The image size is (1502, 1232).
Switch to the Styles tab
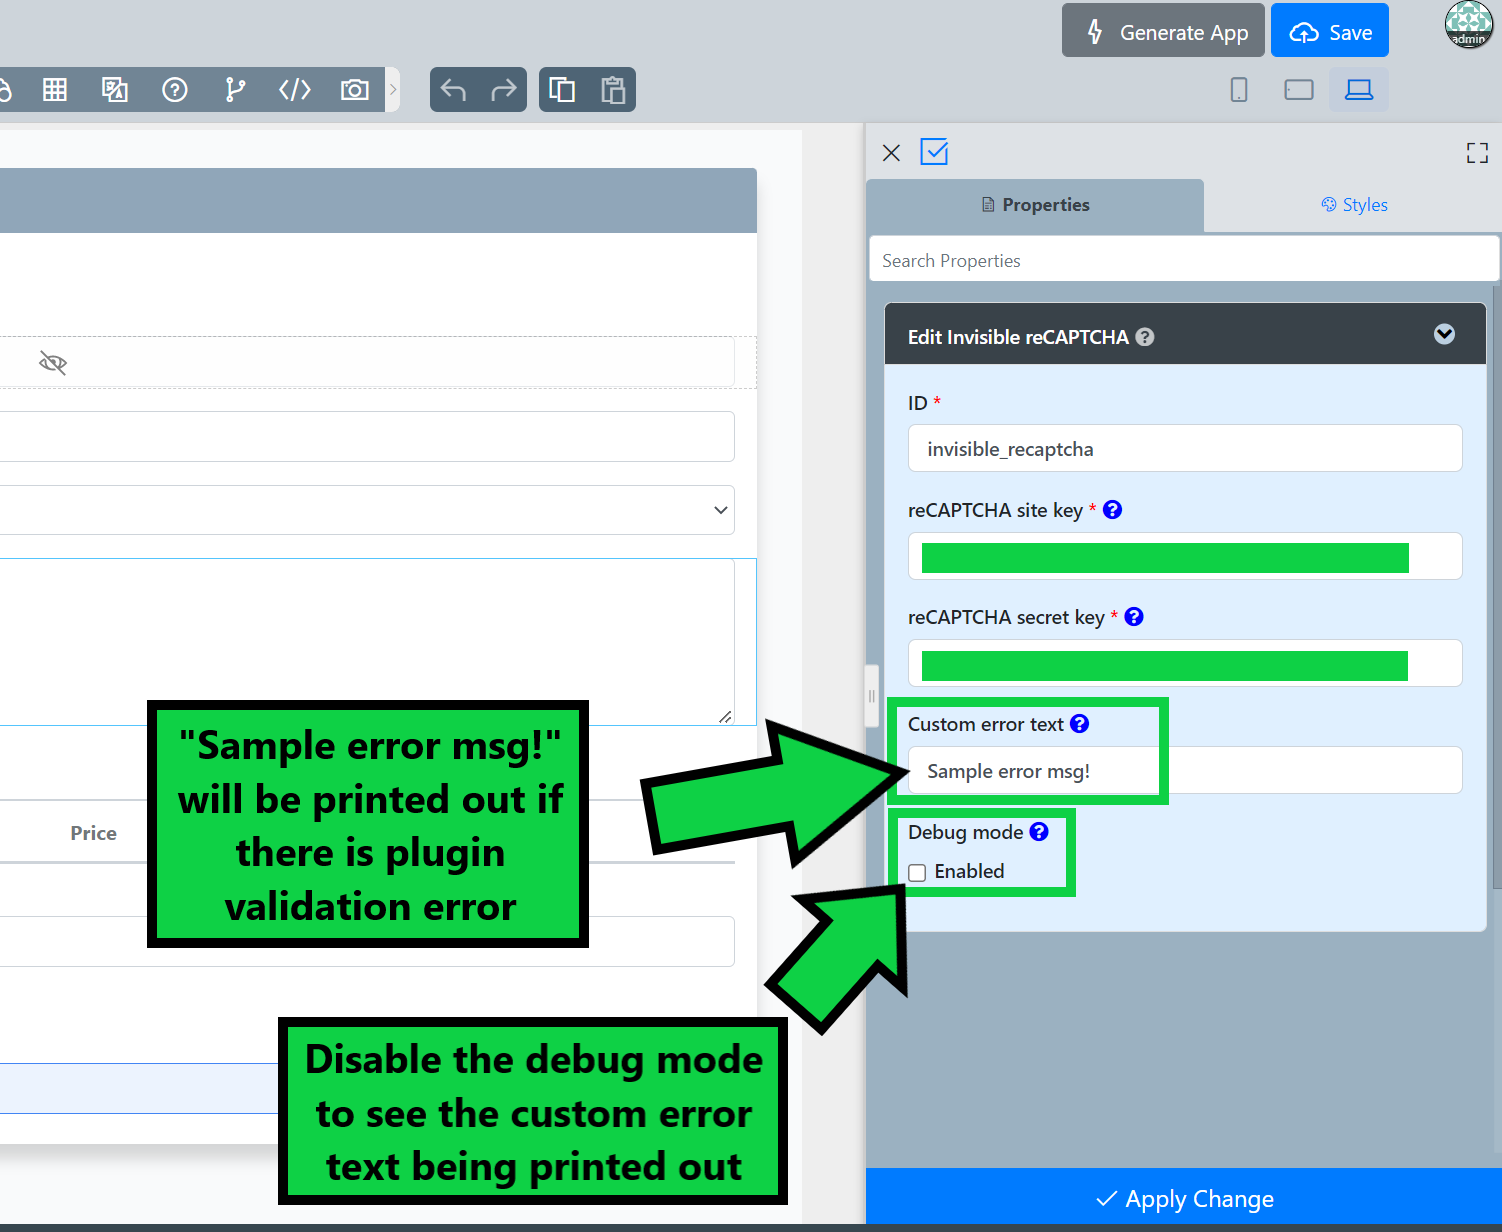coord(1354,205)
